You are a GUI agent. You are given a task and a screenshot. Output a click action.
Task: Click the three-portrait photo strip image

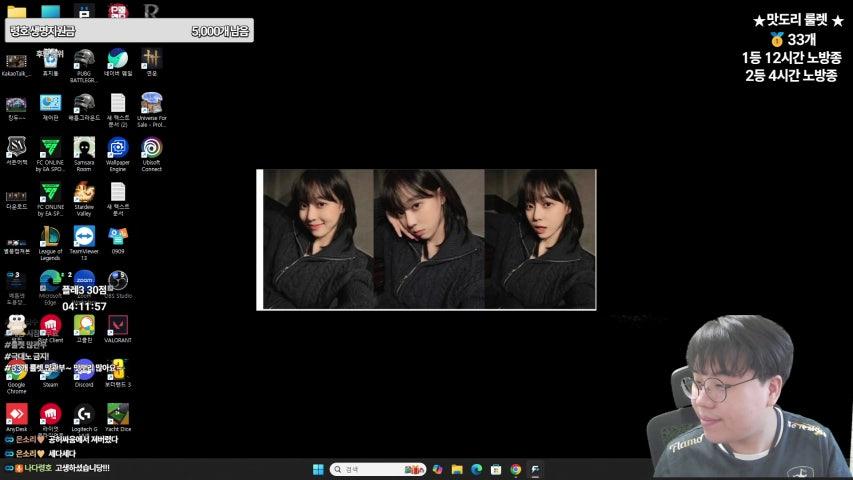428,239
